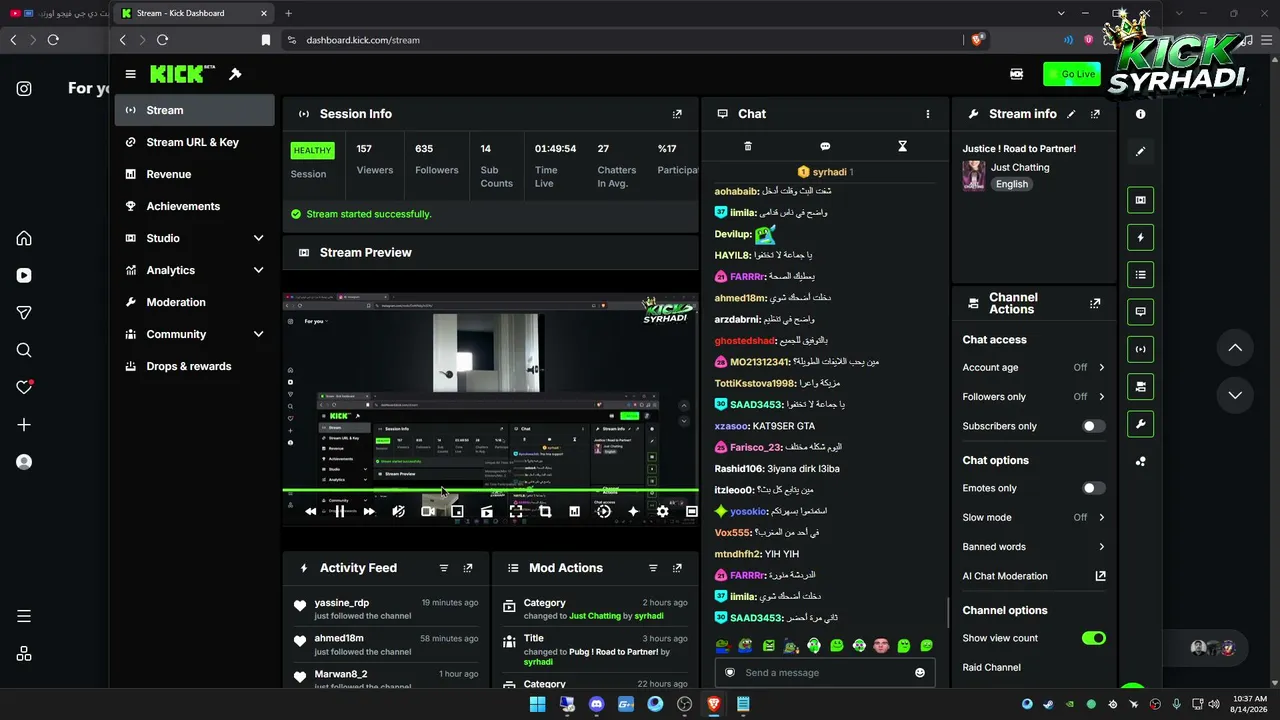
Task: Pop out the Mod Actions panel
Action: pos(677,568)
